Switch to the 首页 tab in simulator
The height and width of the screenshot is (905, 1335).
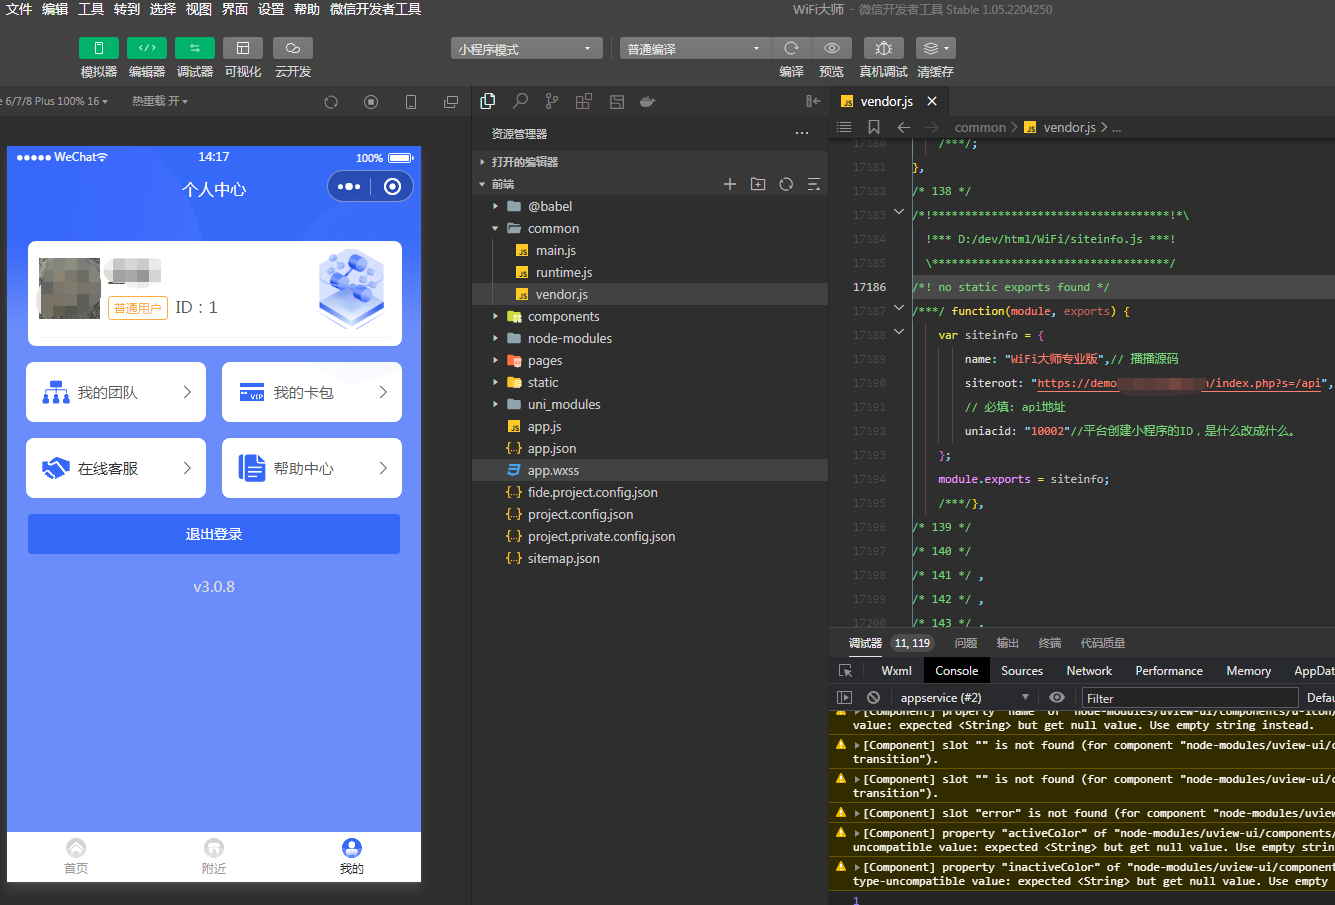[76, 857]
